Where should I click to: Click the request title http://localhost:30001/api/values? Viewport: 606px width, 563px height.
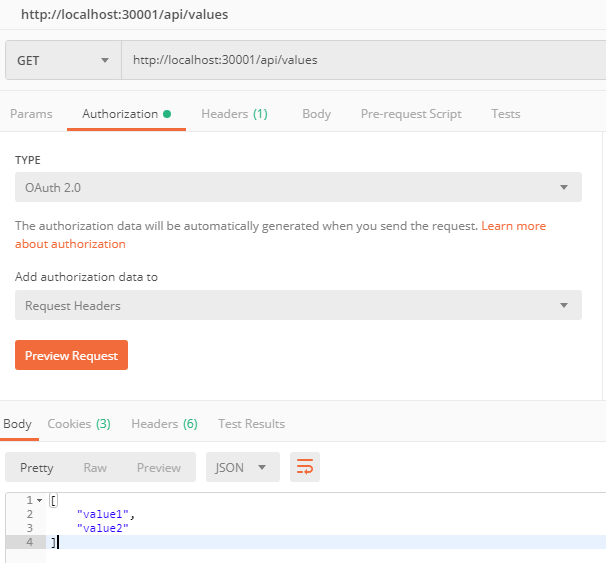tap(124, 15)
